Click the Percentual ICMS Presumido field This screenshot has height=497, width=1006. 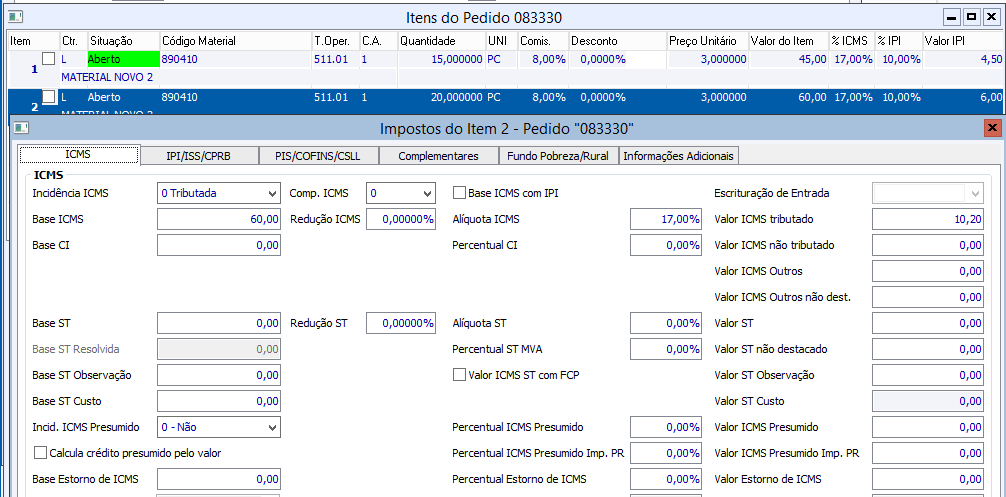coord(665,427)
